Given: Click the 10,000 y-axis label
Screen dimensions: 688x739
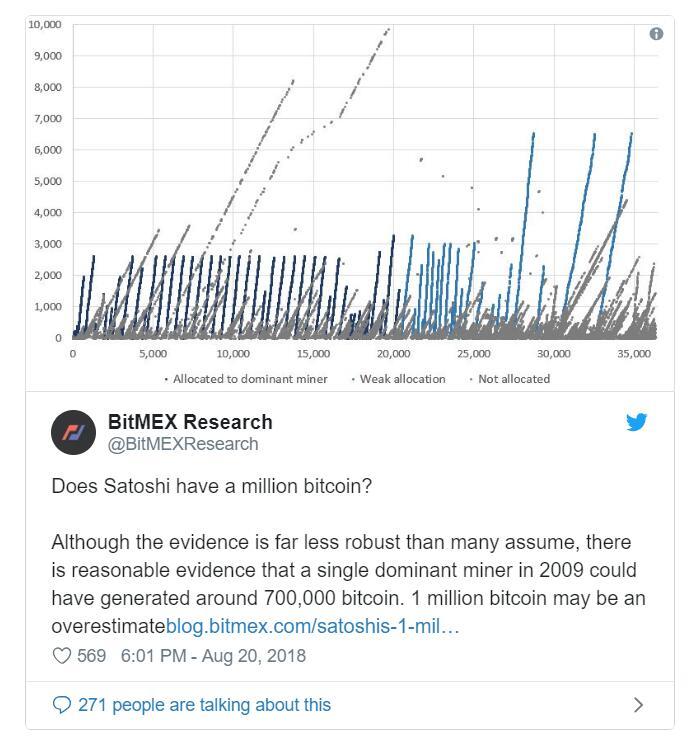Looking at the screenshot, I should pyautogui.click(x=44, y=24).
